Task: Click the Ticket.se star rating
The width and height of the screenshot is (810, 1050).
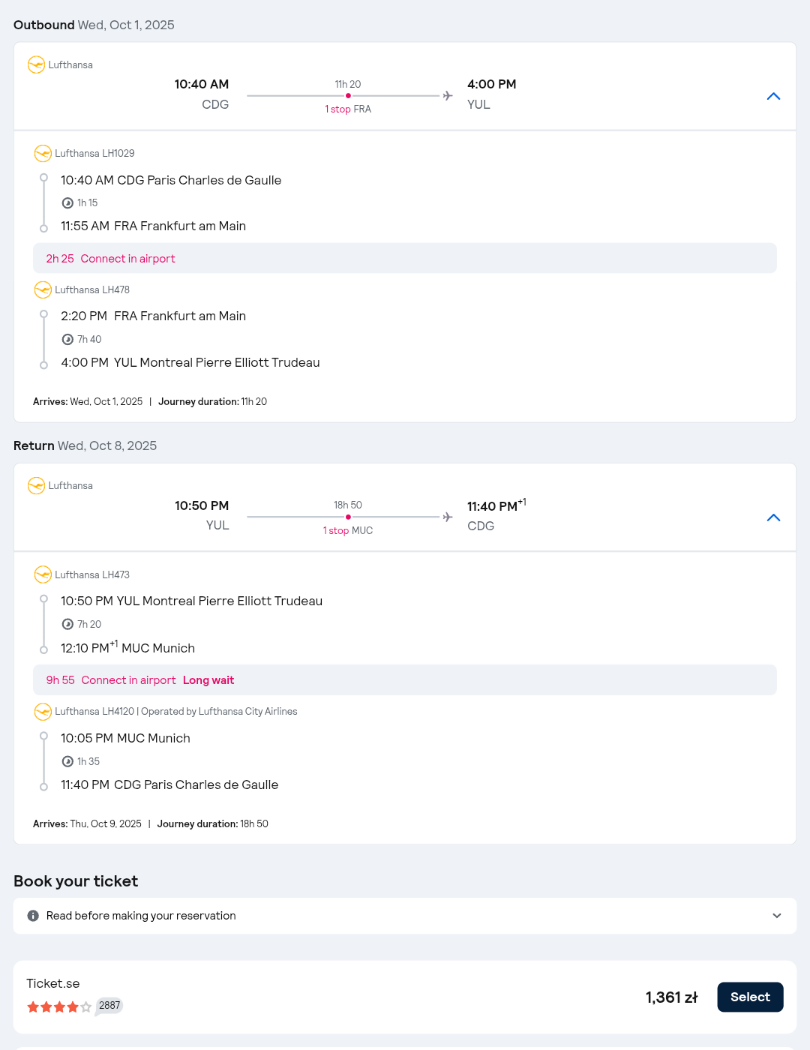Action: pyautogui.click(x=59, y=1006)
